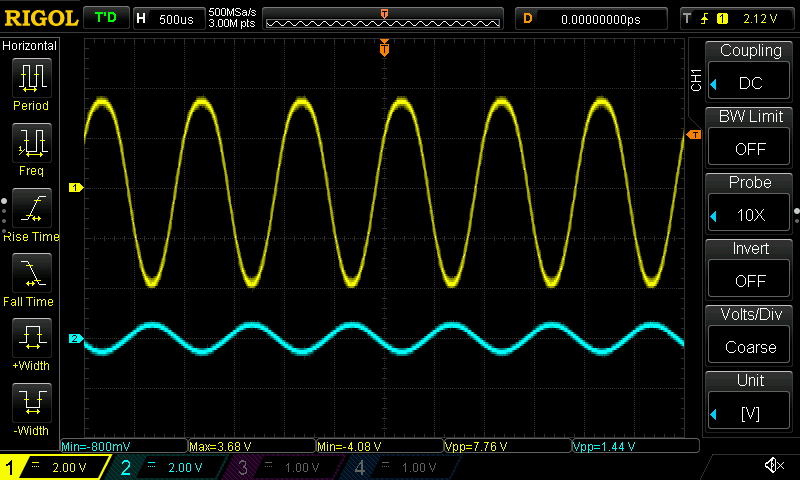This screenshot has width=800, height=480.
Task: Click the trigger level 2.12 V readout
Action: 760,19
